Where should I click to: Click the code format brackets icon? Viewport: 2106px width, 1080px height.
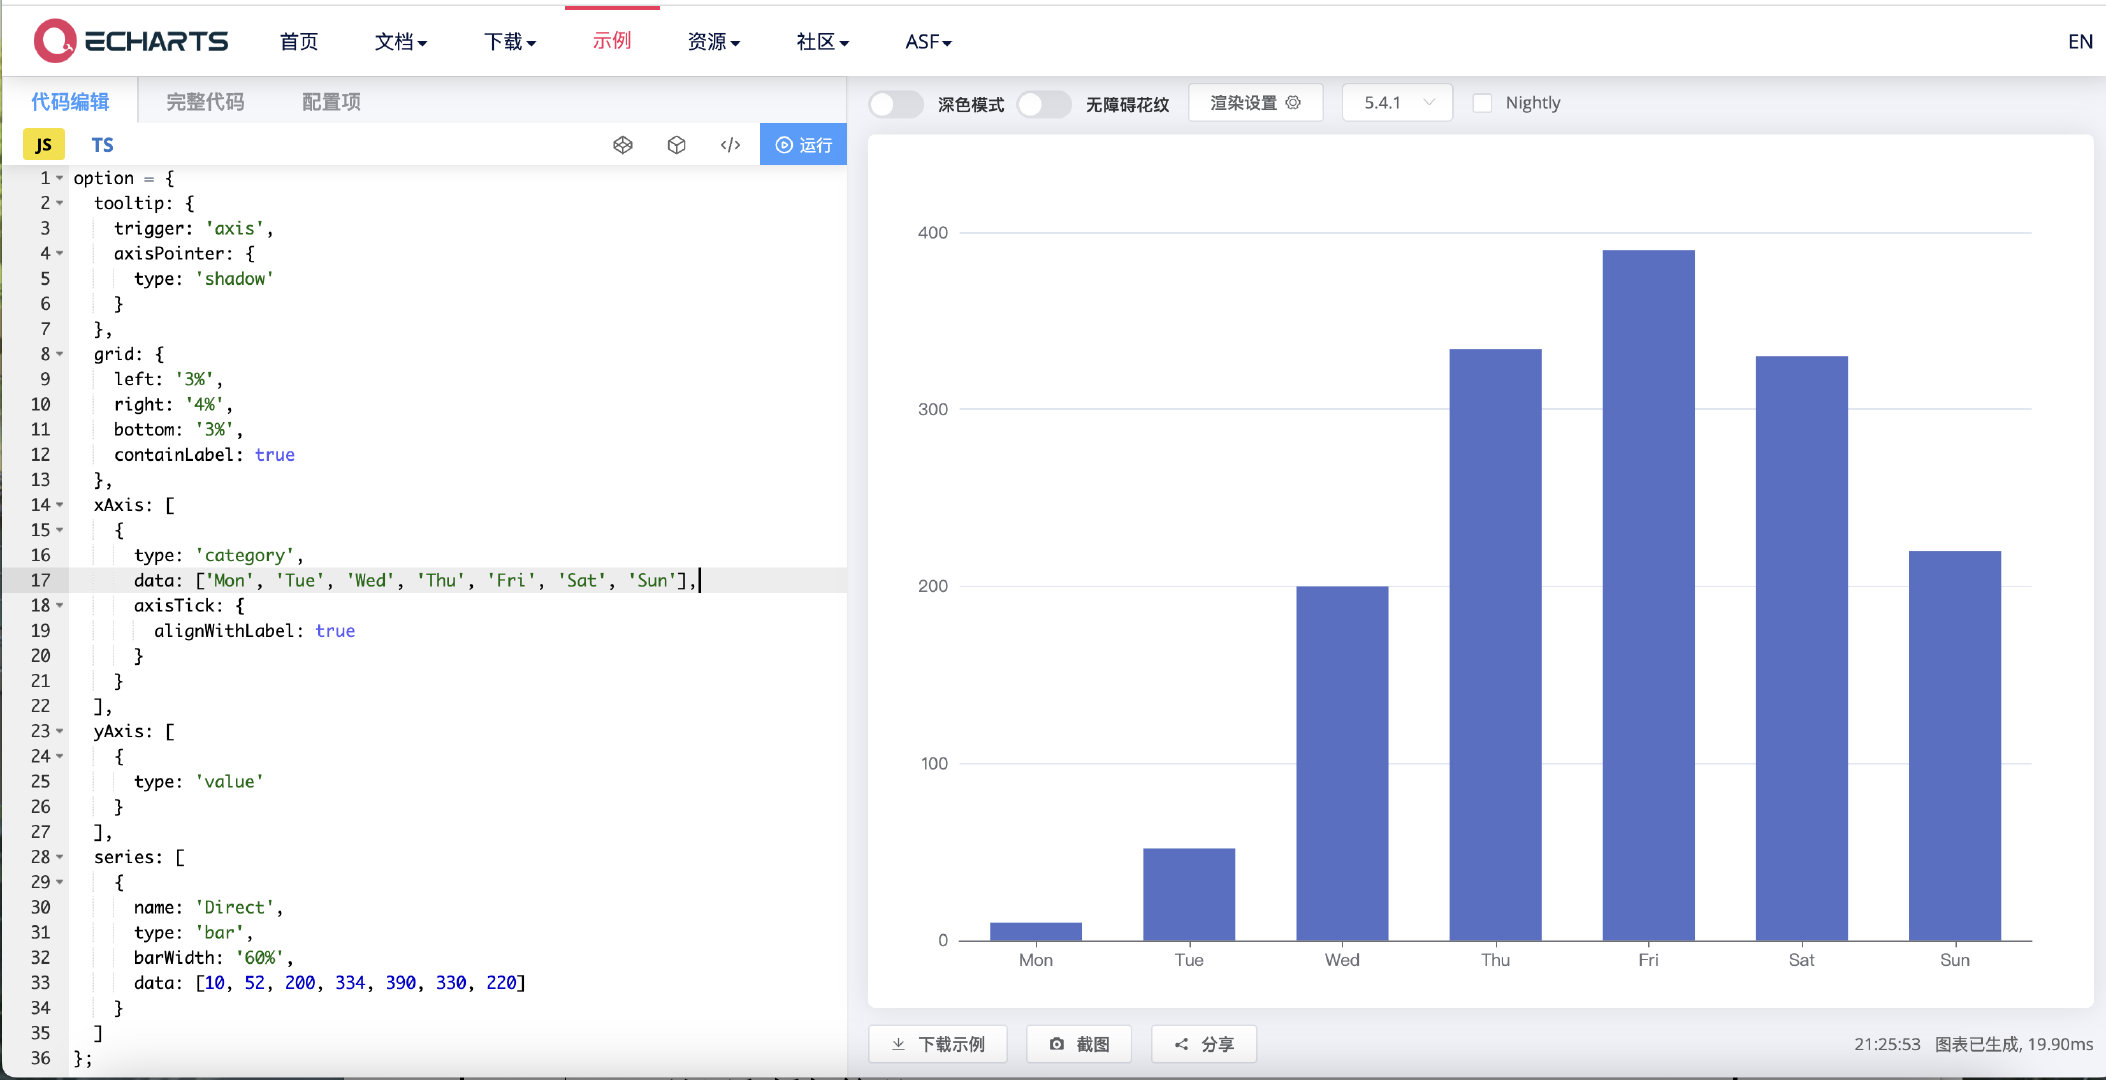click(x=731, y=145)
